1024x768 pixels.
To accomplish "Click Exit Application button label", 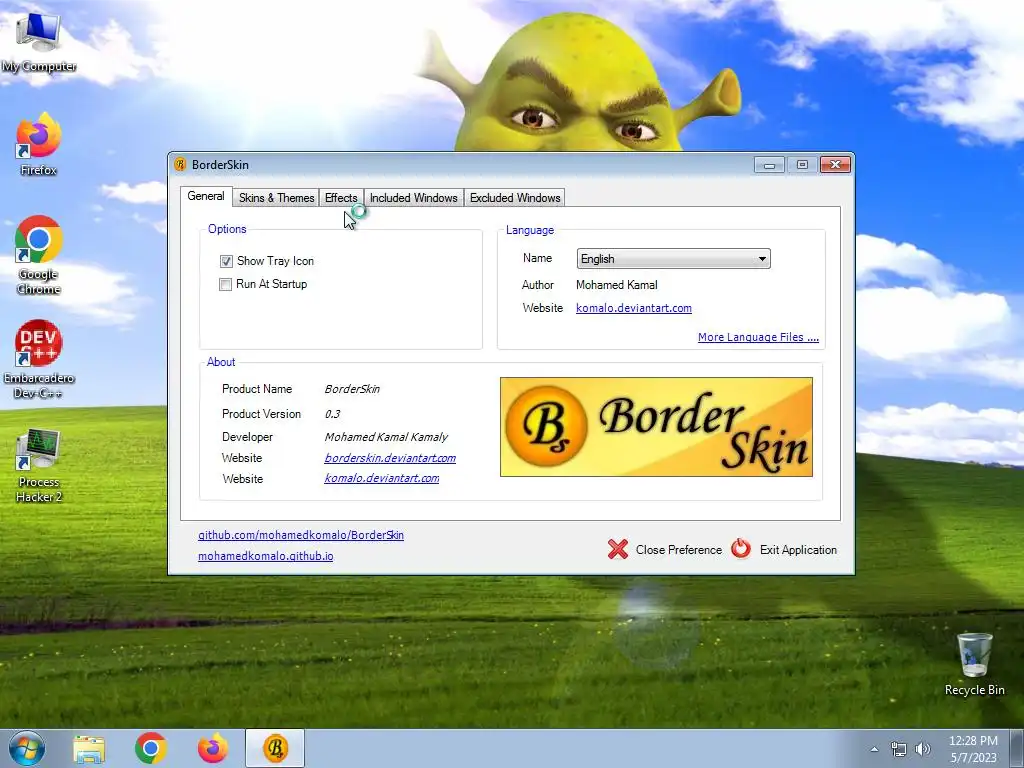I will point(798,550).
